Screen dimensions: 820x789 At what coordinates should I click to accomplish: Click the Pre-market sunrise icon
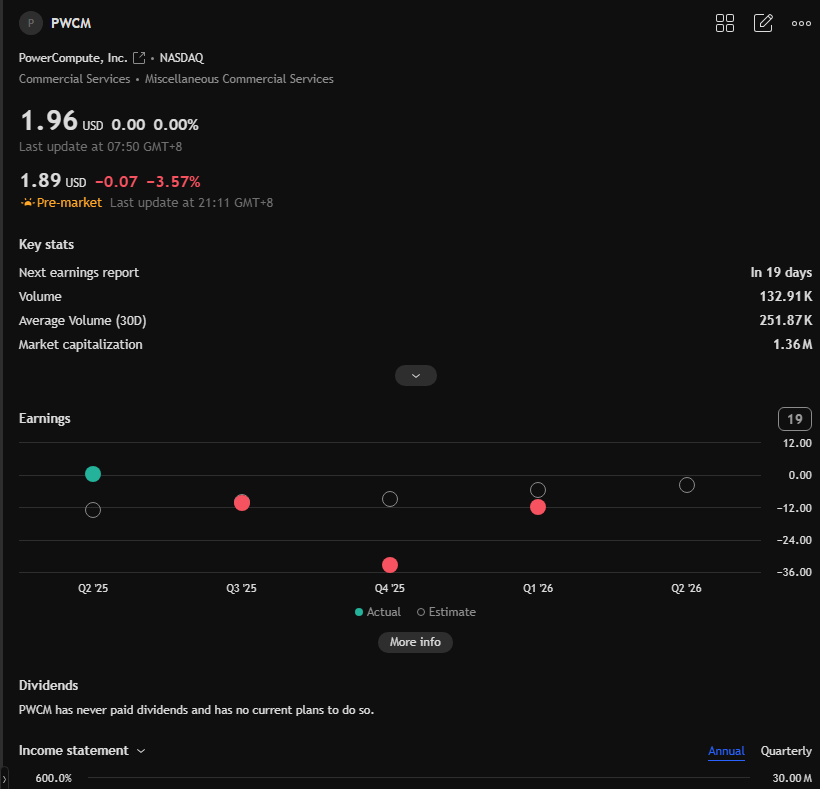tap(27, 202)
